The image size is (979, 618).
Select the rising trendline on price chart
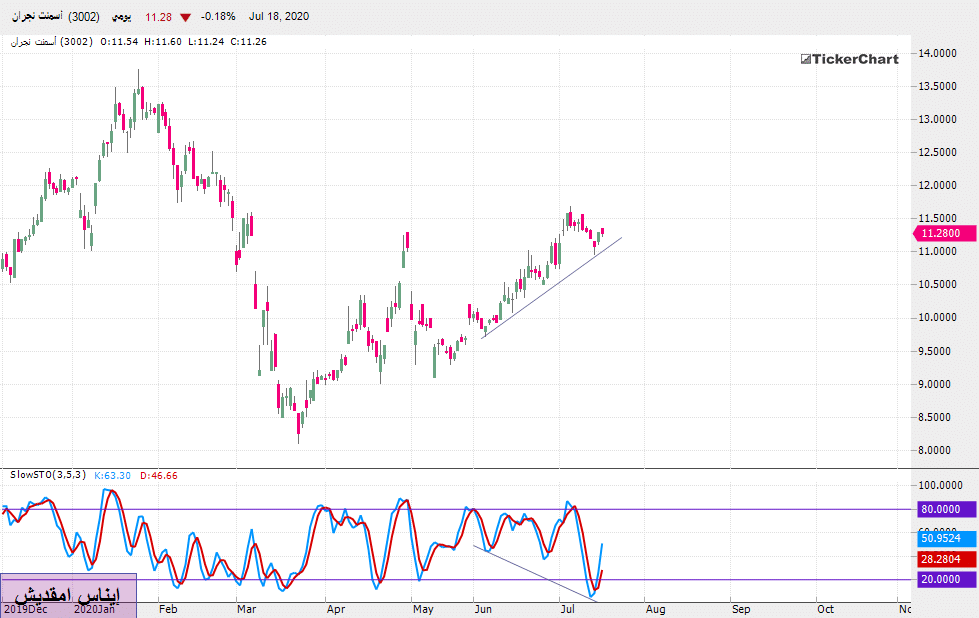pyautogui.click(x=552, y=287)
